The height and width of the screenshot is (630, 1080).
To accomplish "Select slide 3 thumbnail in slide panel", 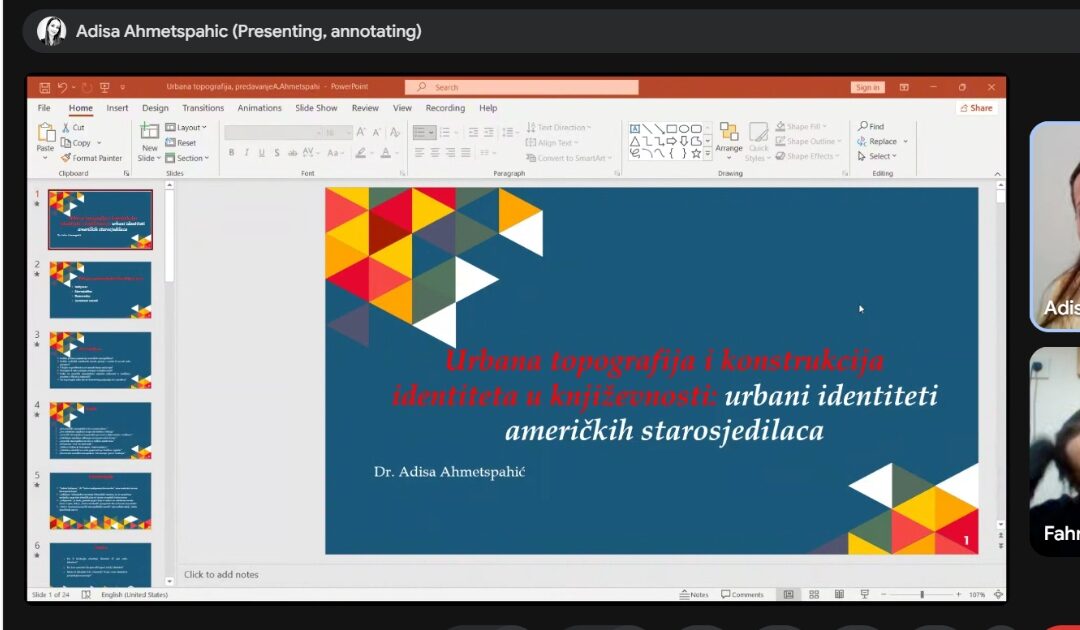I will [100, 360].
